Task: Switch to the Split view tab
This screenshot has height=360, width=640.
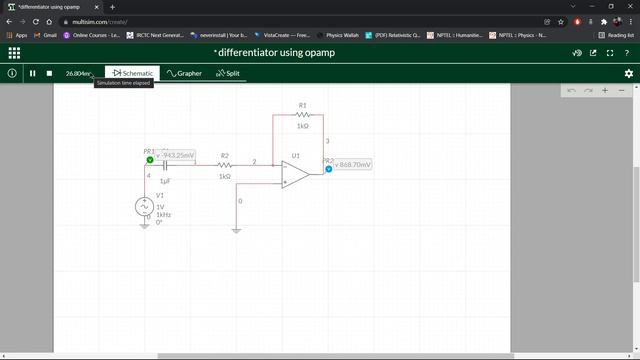Action: pos(228,73)
